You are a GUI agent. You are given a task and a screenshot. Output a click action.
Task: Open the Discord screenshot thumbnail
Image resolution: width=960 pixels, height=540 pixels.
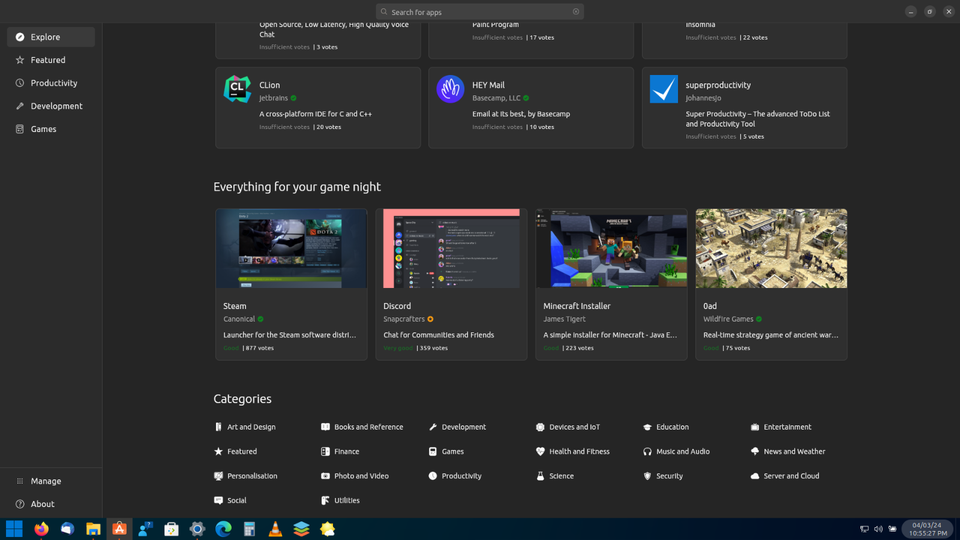pyautogui.click(x=451, y=249)
